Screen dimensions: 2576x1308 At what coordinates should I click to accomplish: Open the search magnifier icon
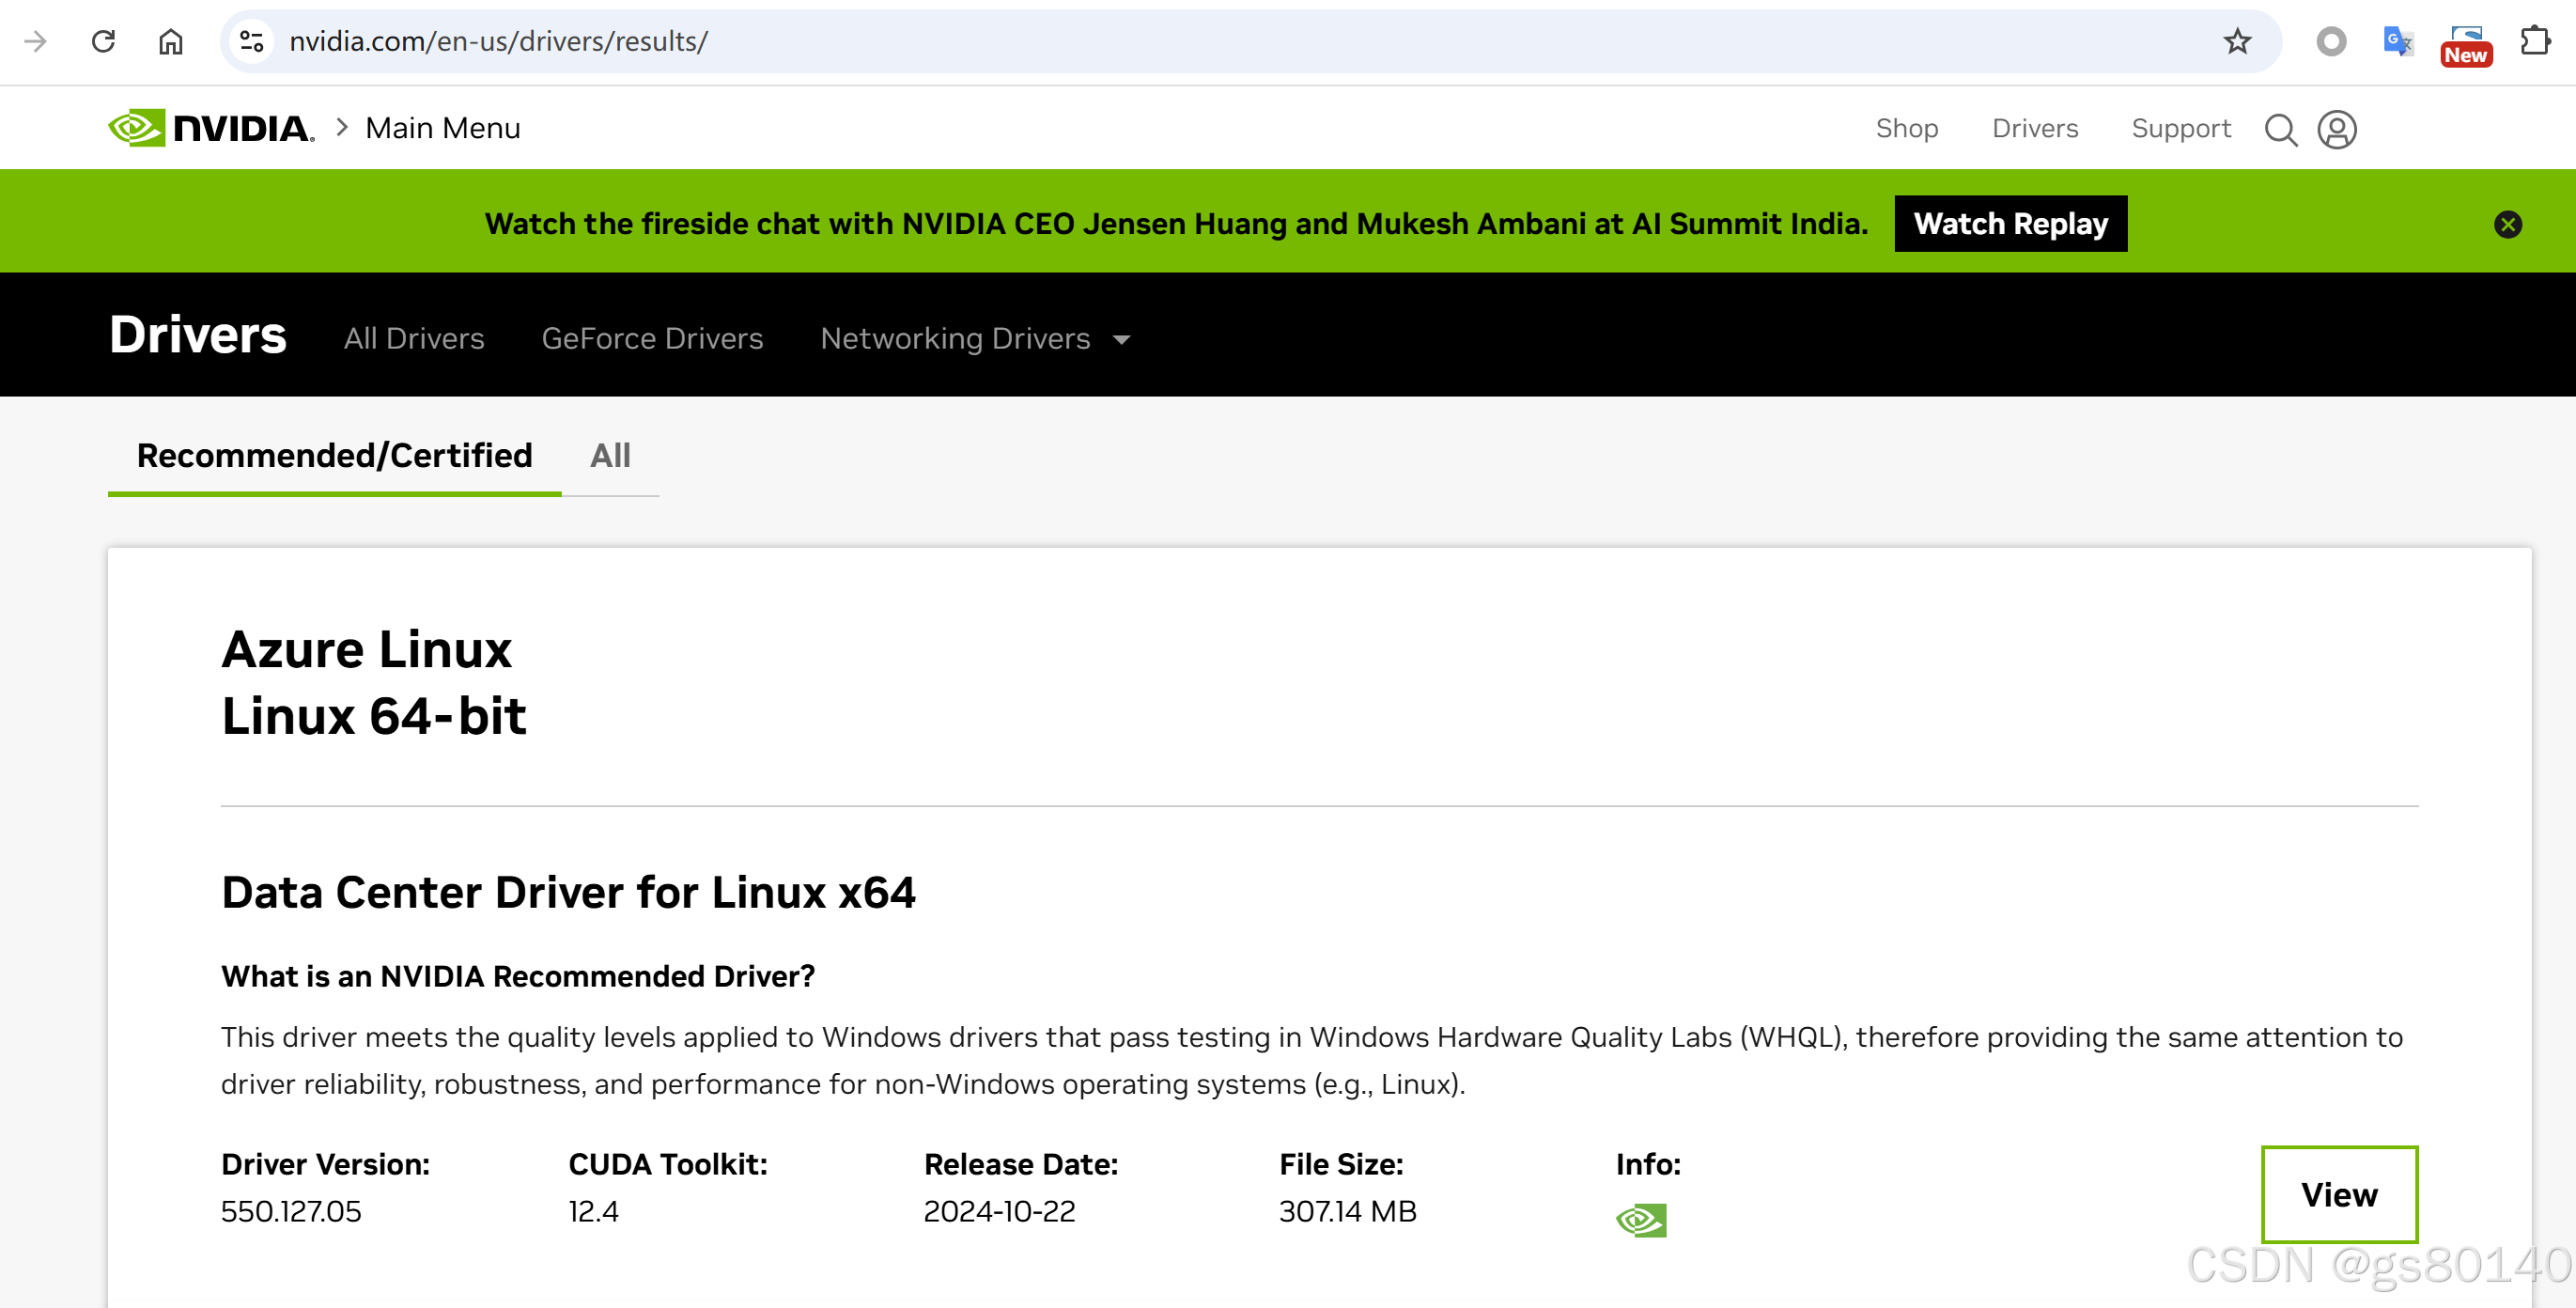(x=2280, y=130)
